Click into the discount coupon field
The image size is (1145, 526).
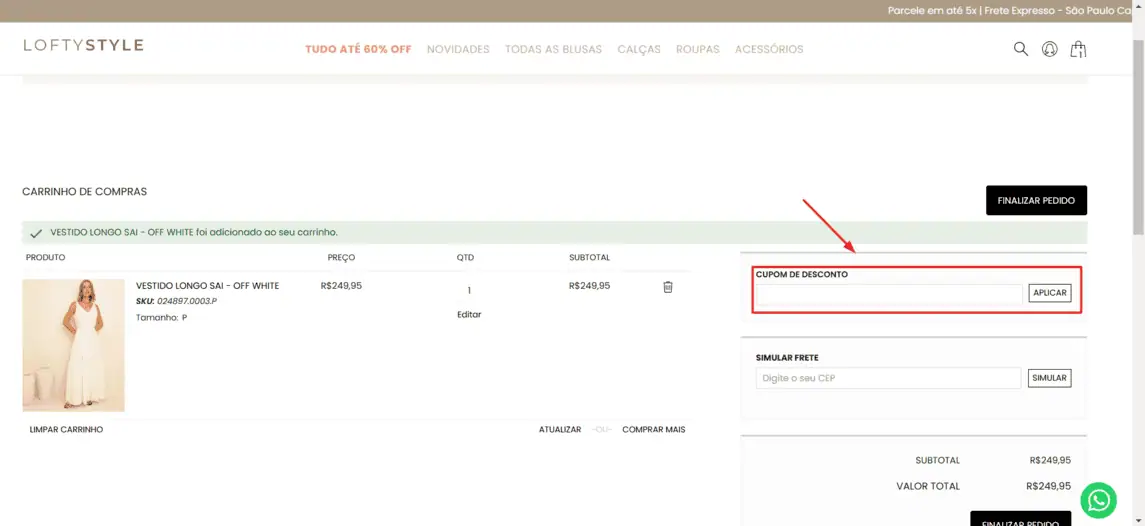tap(889, 294)
